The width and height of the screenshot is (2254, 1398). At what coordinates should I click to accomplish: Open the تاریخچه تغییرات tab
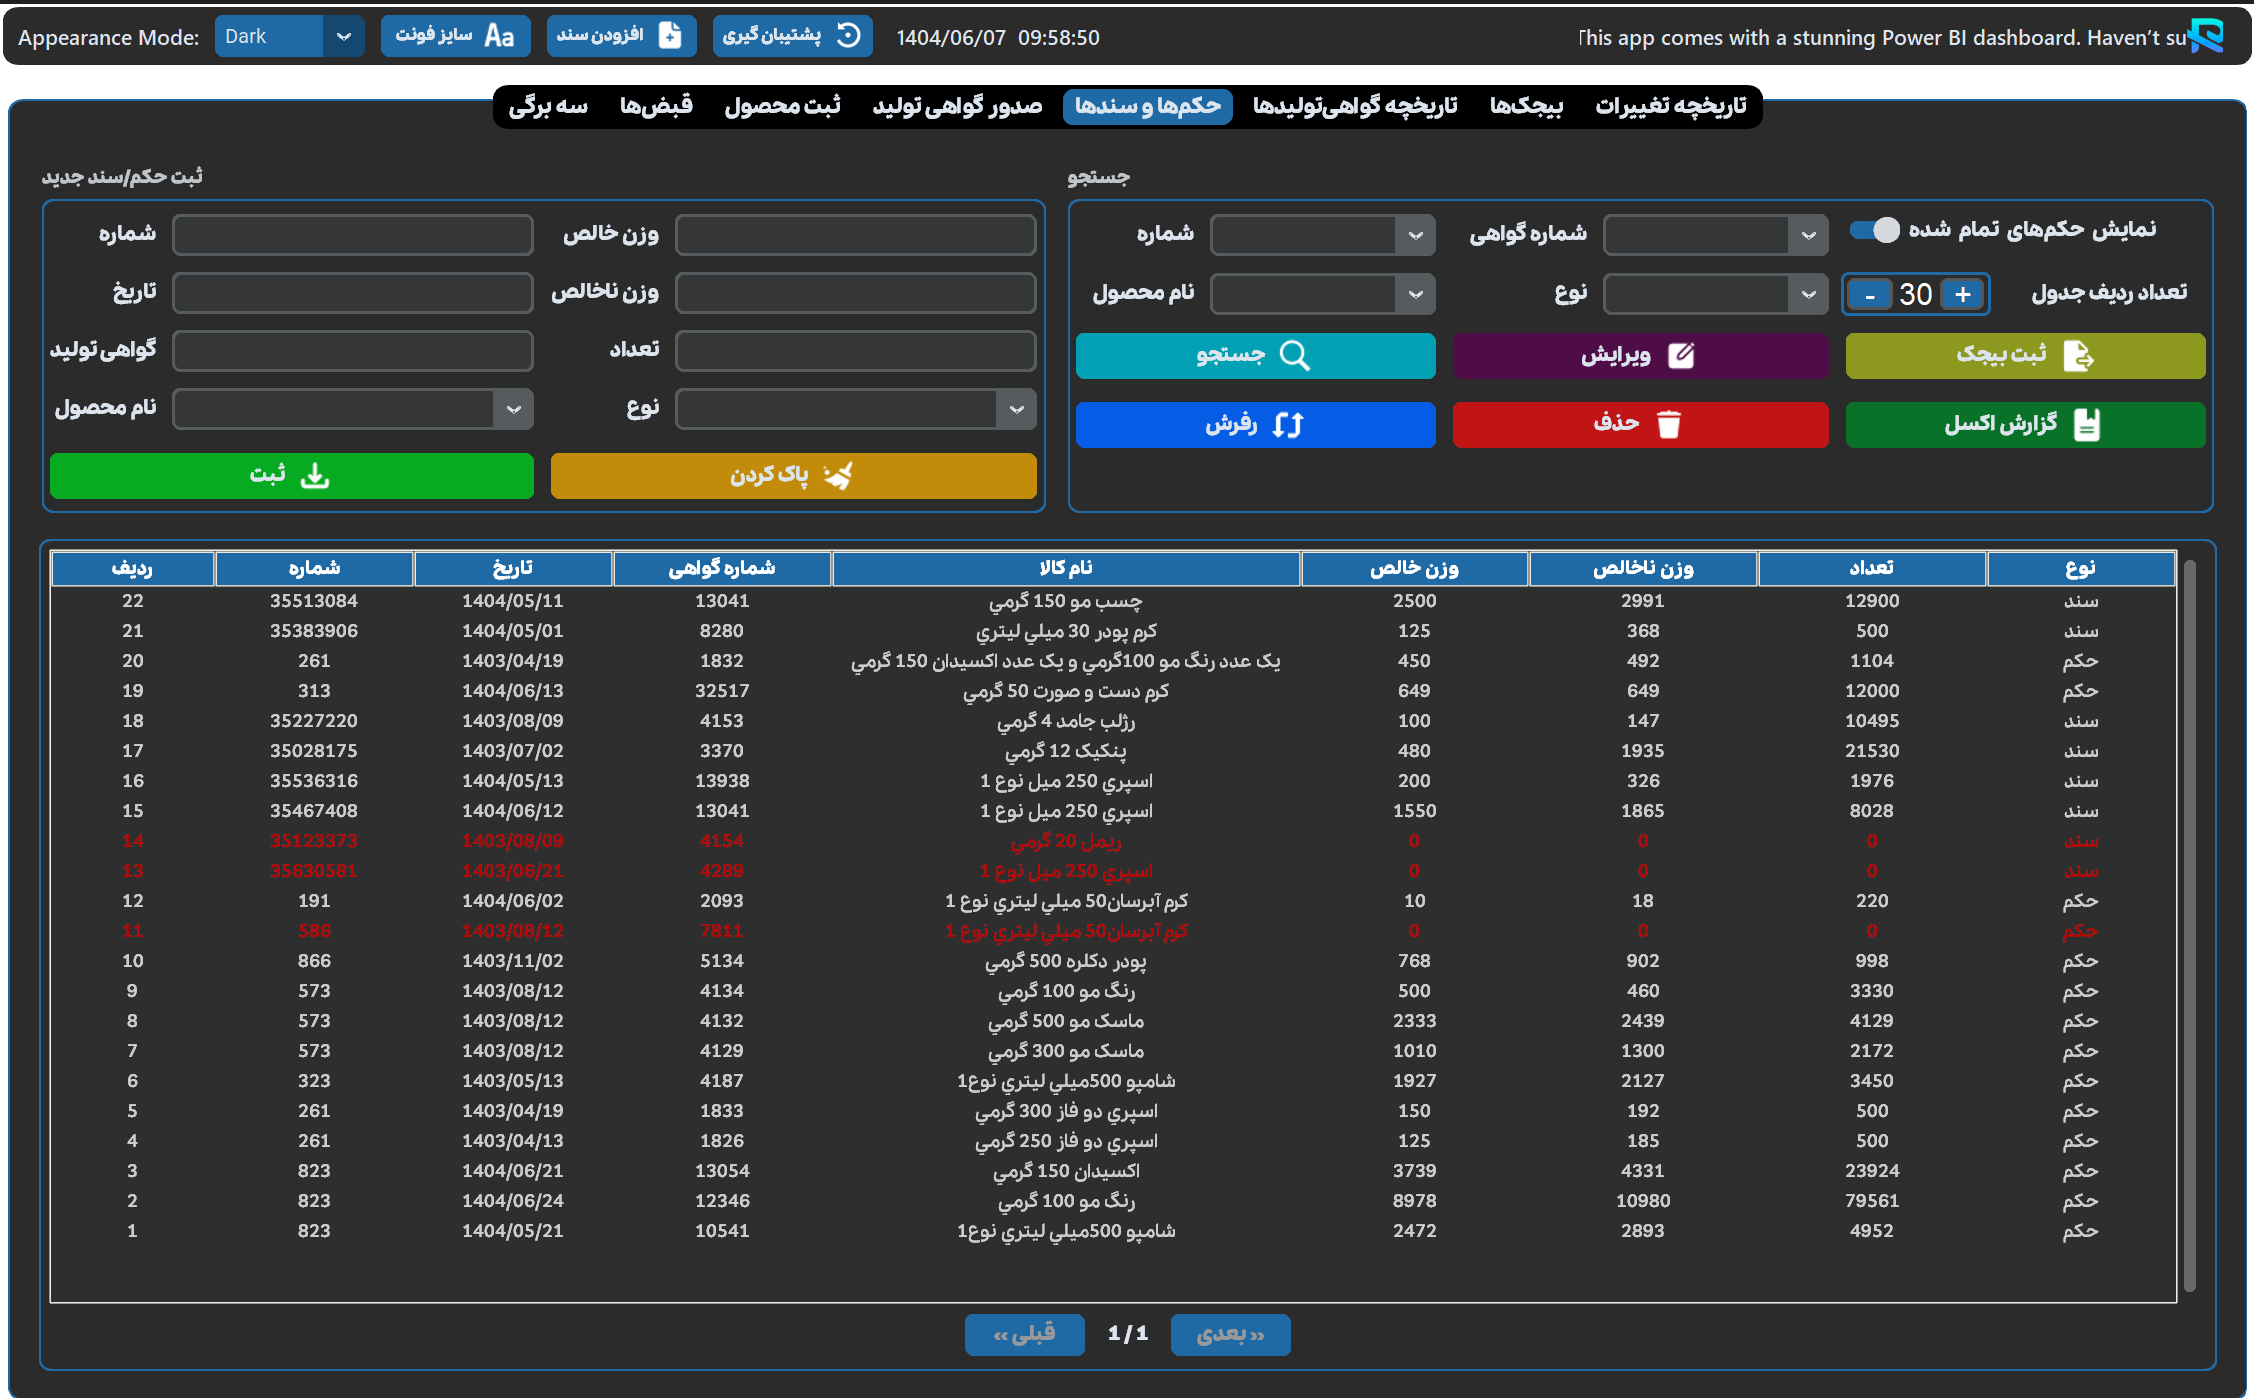tap(1670, 106)
